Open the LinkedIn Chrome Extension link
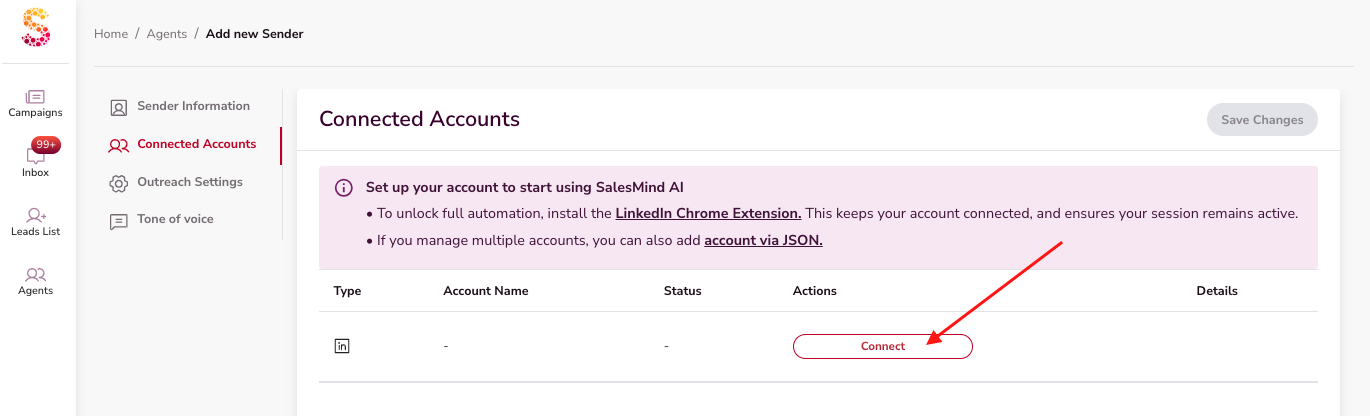Image resolution: width=1370 pixels, height=416 pixels. 708,214
